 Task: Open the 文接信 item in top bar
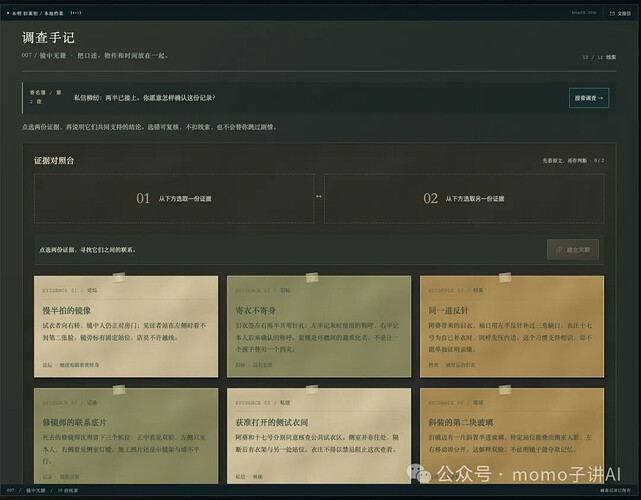(620, 13)
